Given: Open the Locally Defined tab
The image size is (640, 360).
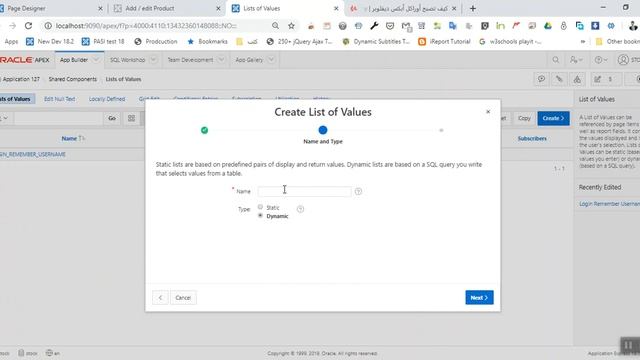Looking at the screenshot, I should click(x=107, y=99).
